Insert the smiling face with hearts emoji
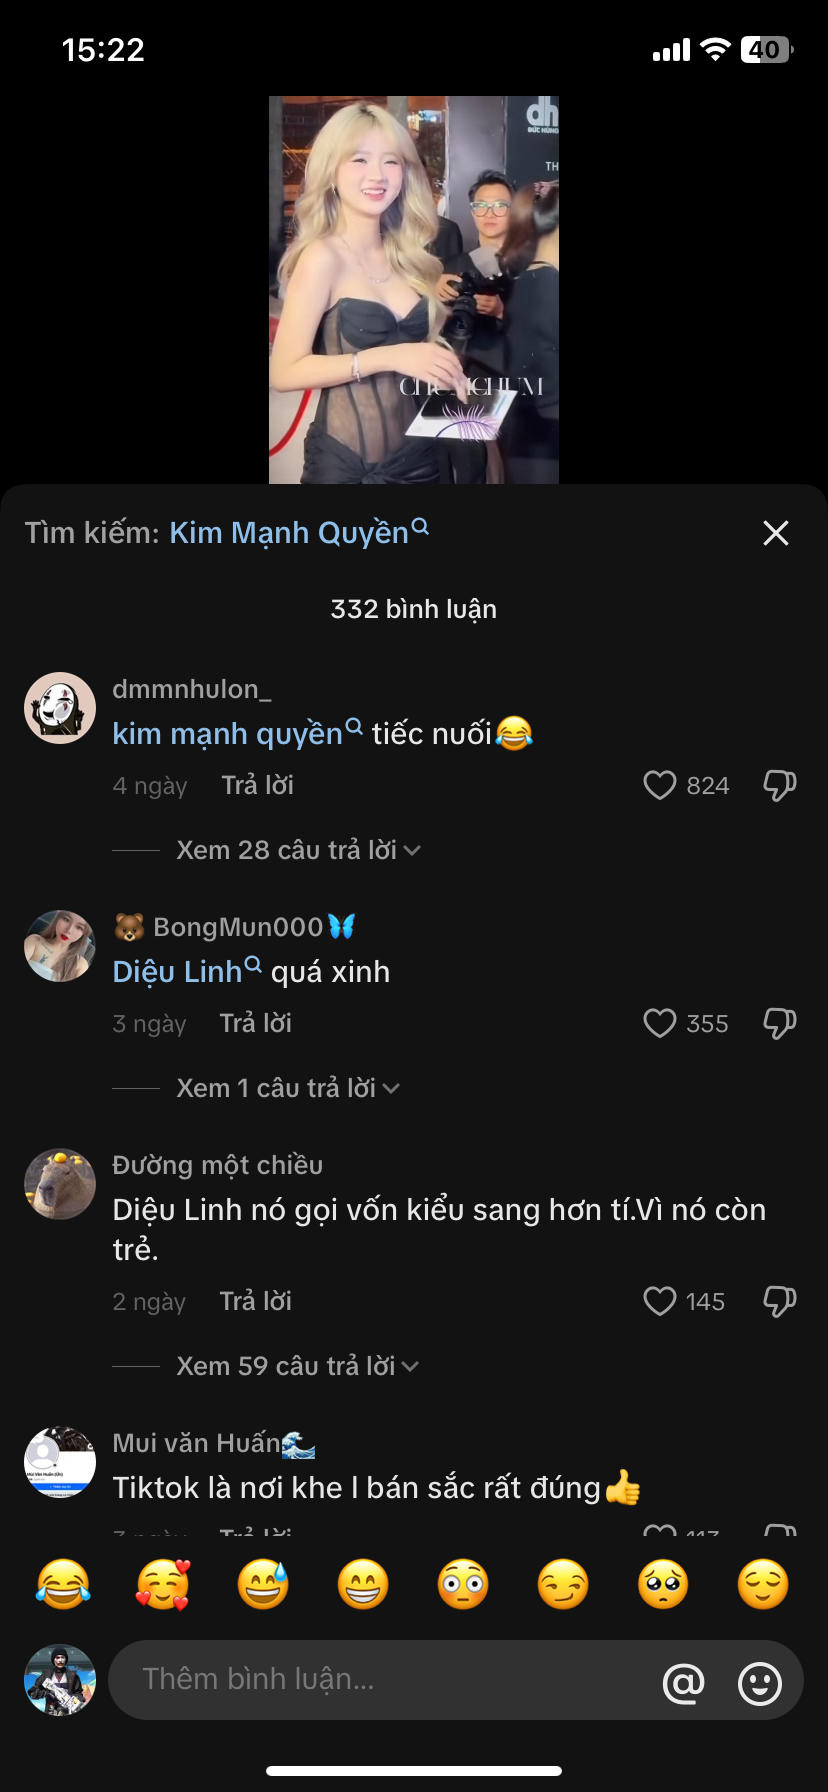 click(x=163, y=1585)
